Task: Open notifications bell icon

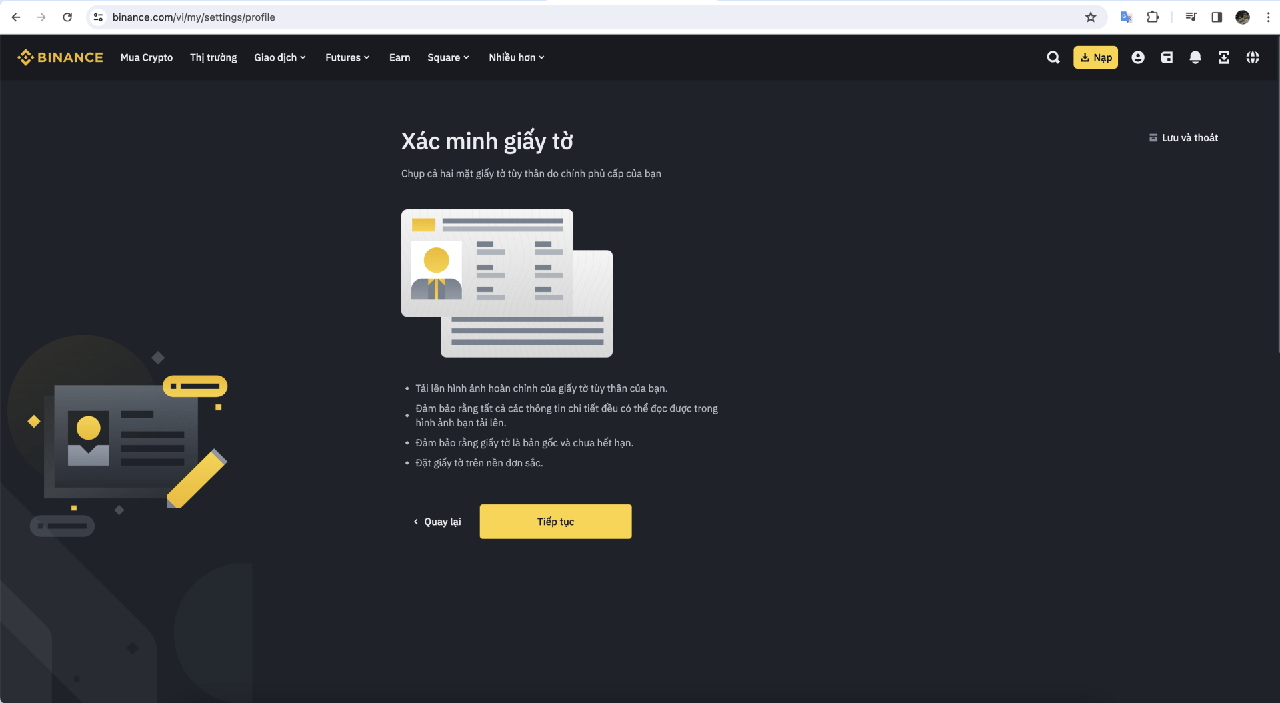Action: [1195, 58]
